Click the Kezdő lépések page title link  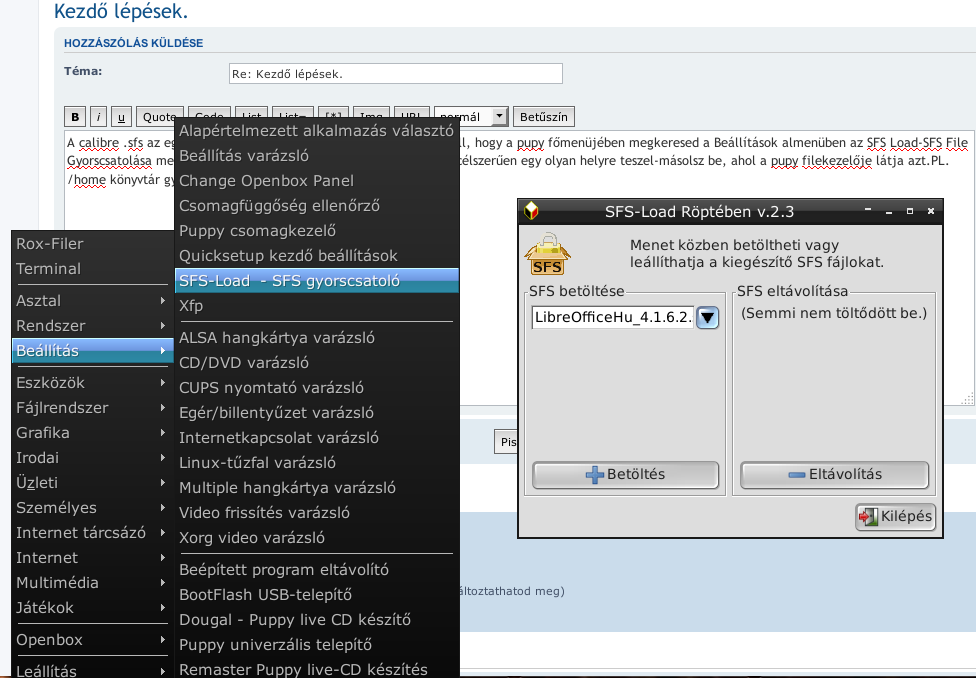coord(121,11)
